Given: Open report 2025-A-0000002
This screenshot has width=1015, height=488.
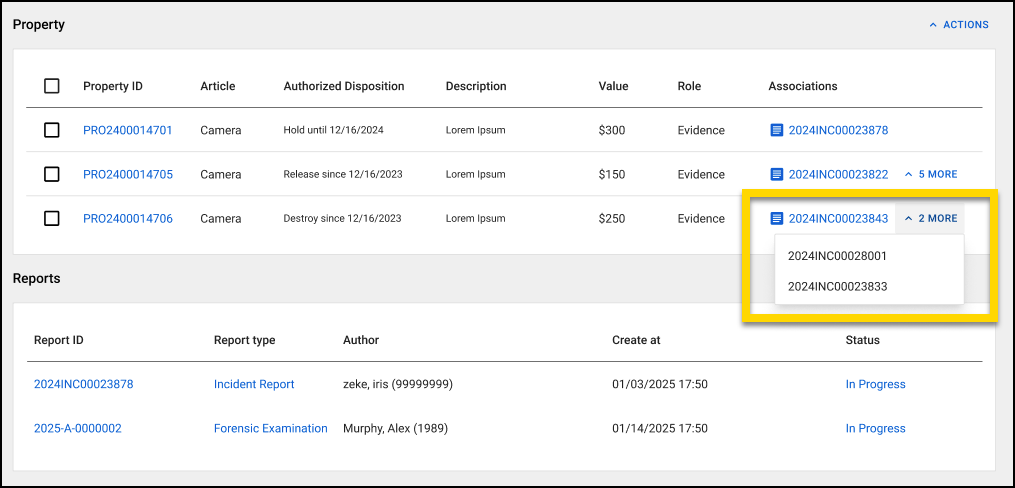Looking at the screenshot, I should tap(78, 428).
